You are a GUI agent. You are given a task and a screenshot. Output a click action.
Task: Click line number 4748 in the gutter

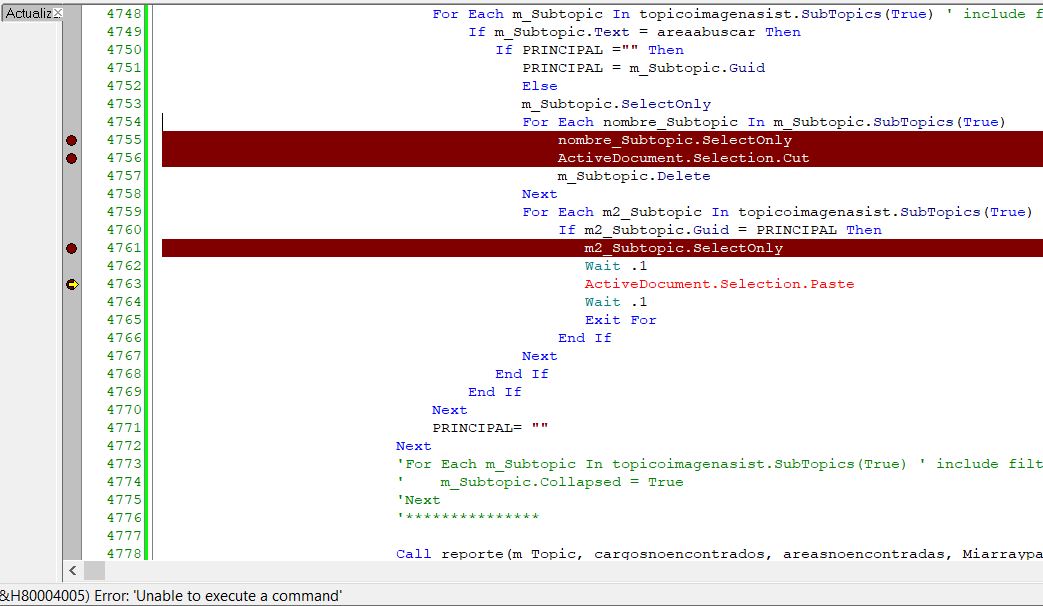click(x=124, y=14)
